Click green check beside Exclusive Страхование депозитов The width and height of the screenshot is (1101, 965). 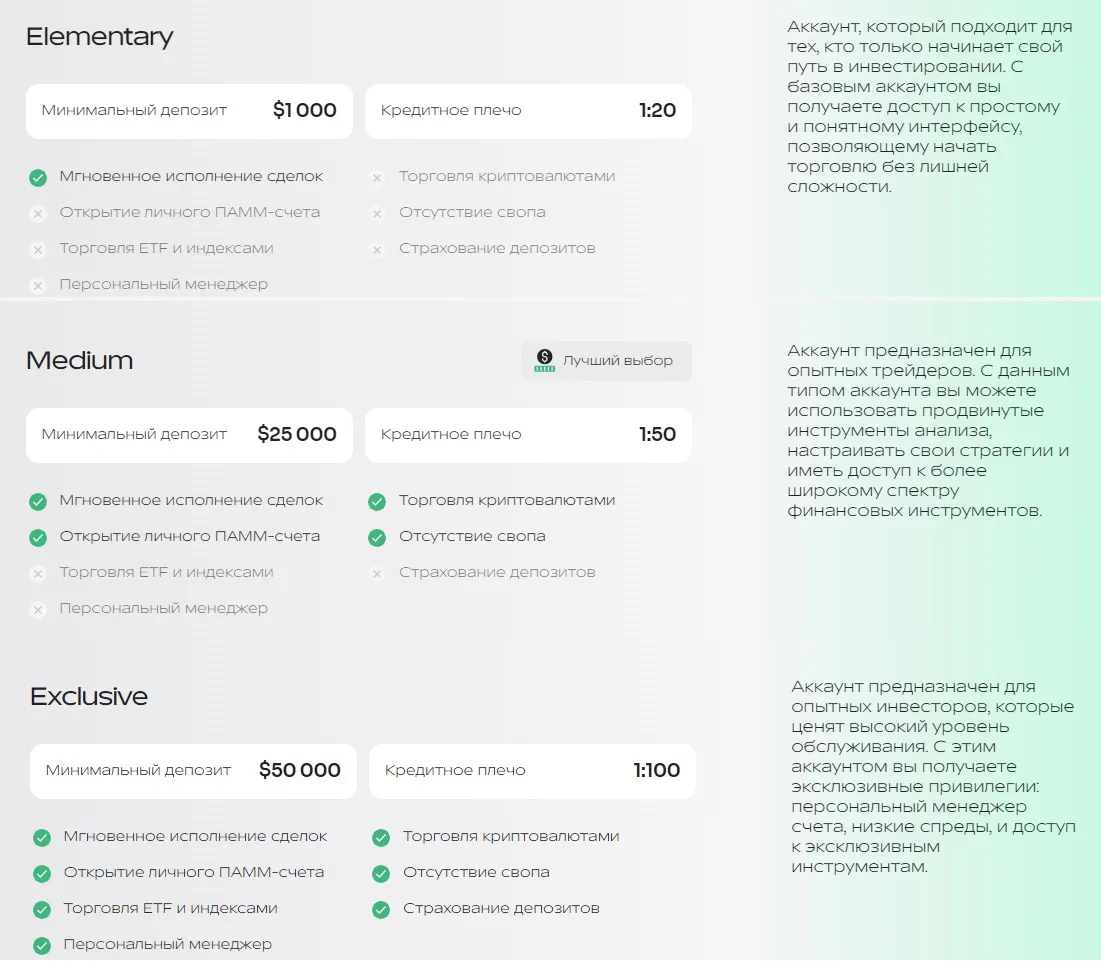click(x=381, y=910)
